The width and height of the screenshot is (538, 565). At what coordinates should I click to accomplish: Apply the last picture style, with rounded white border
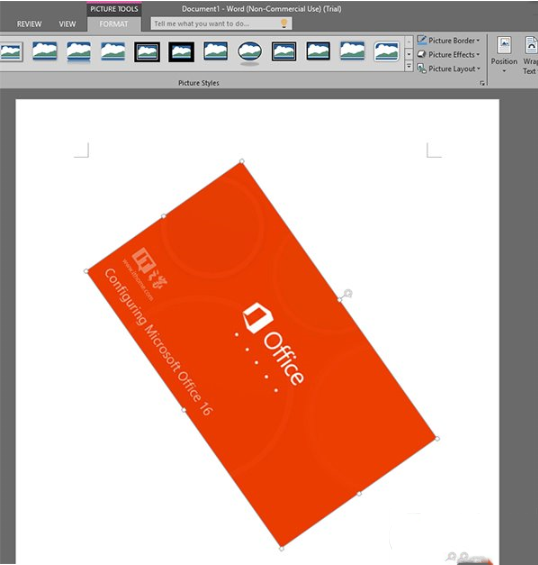[x=387, y=51]
